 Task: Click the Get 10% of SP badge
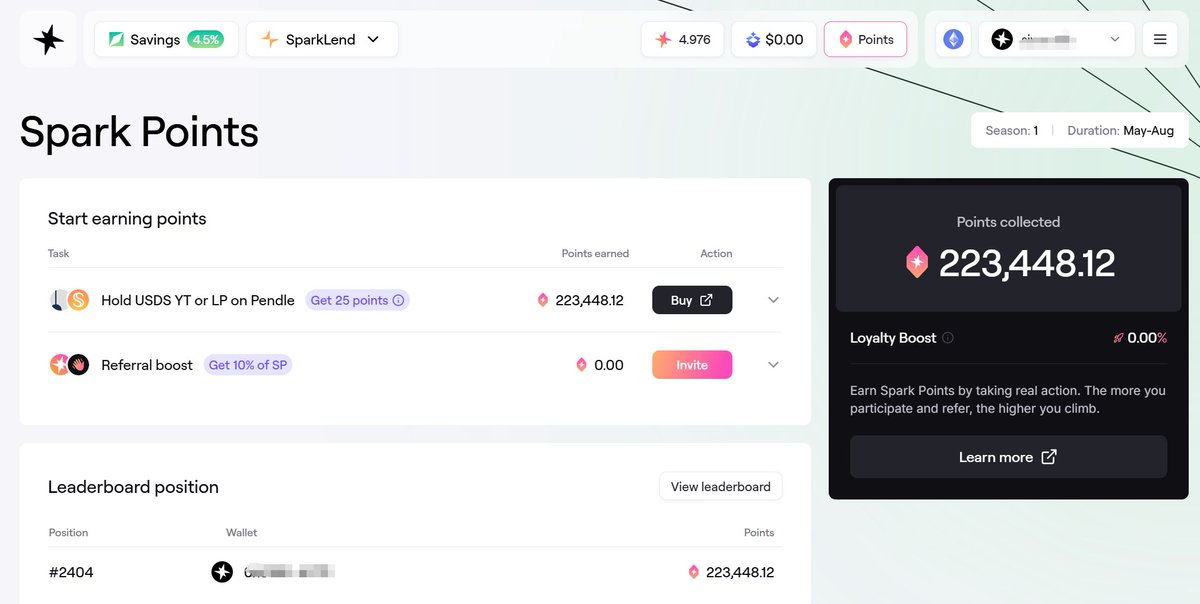248,365
